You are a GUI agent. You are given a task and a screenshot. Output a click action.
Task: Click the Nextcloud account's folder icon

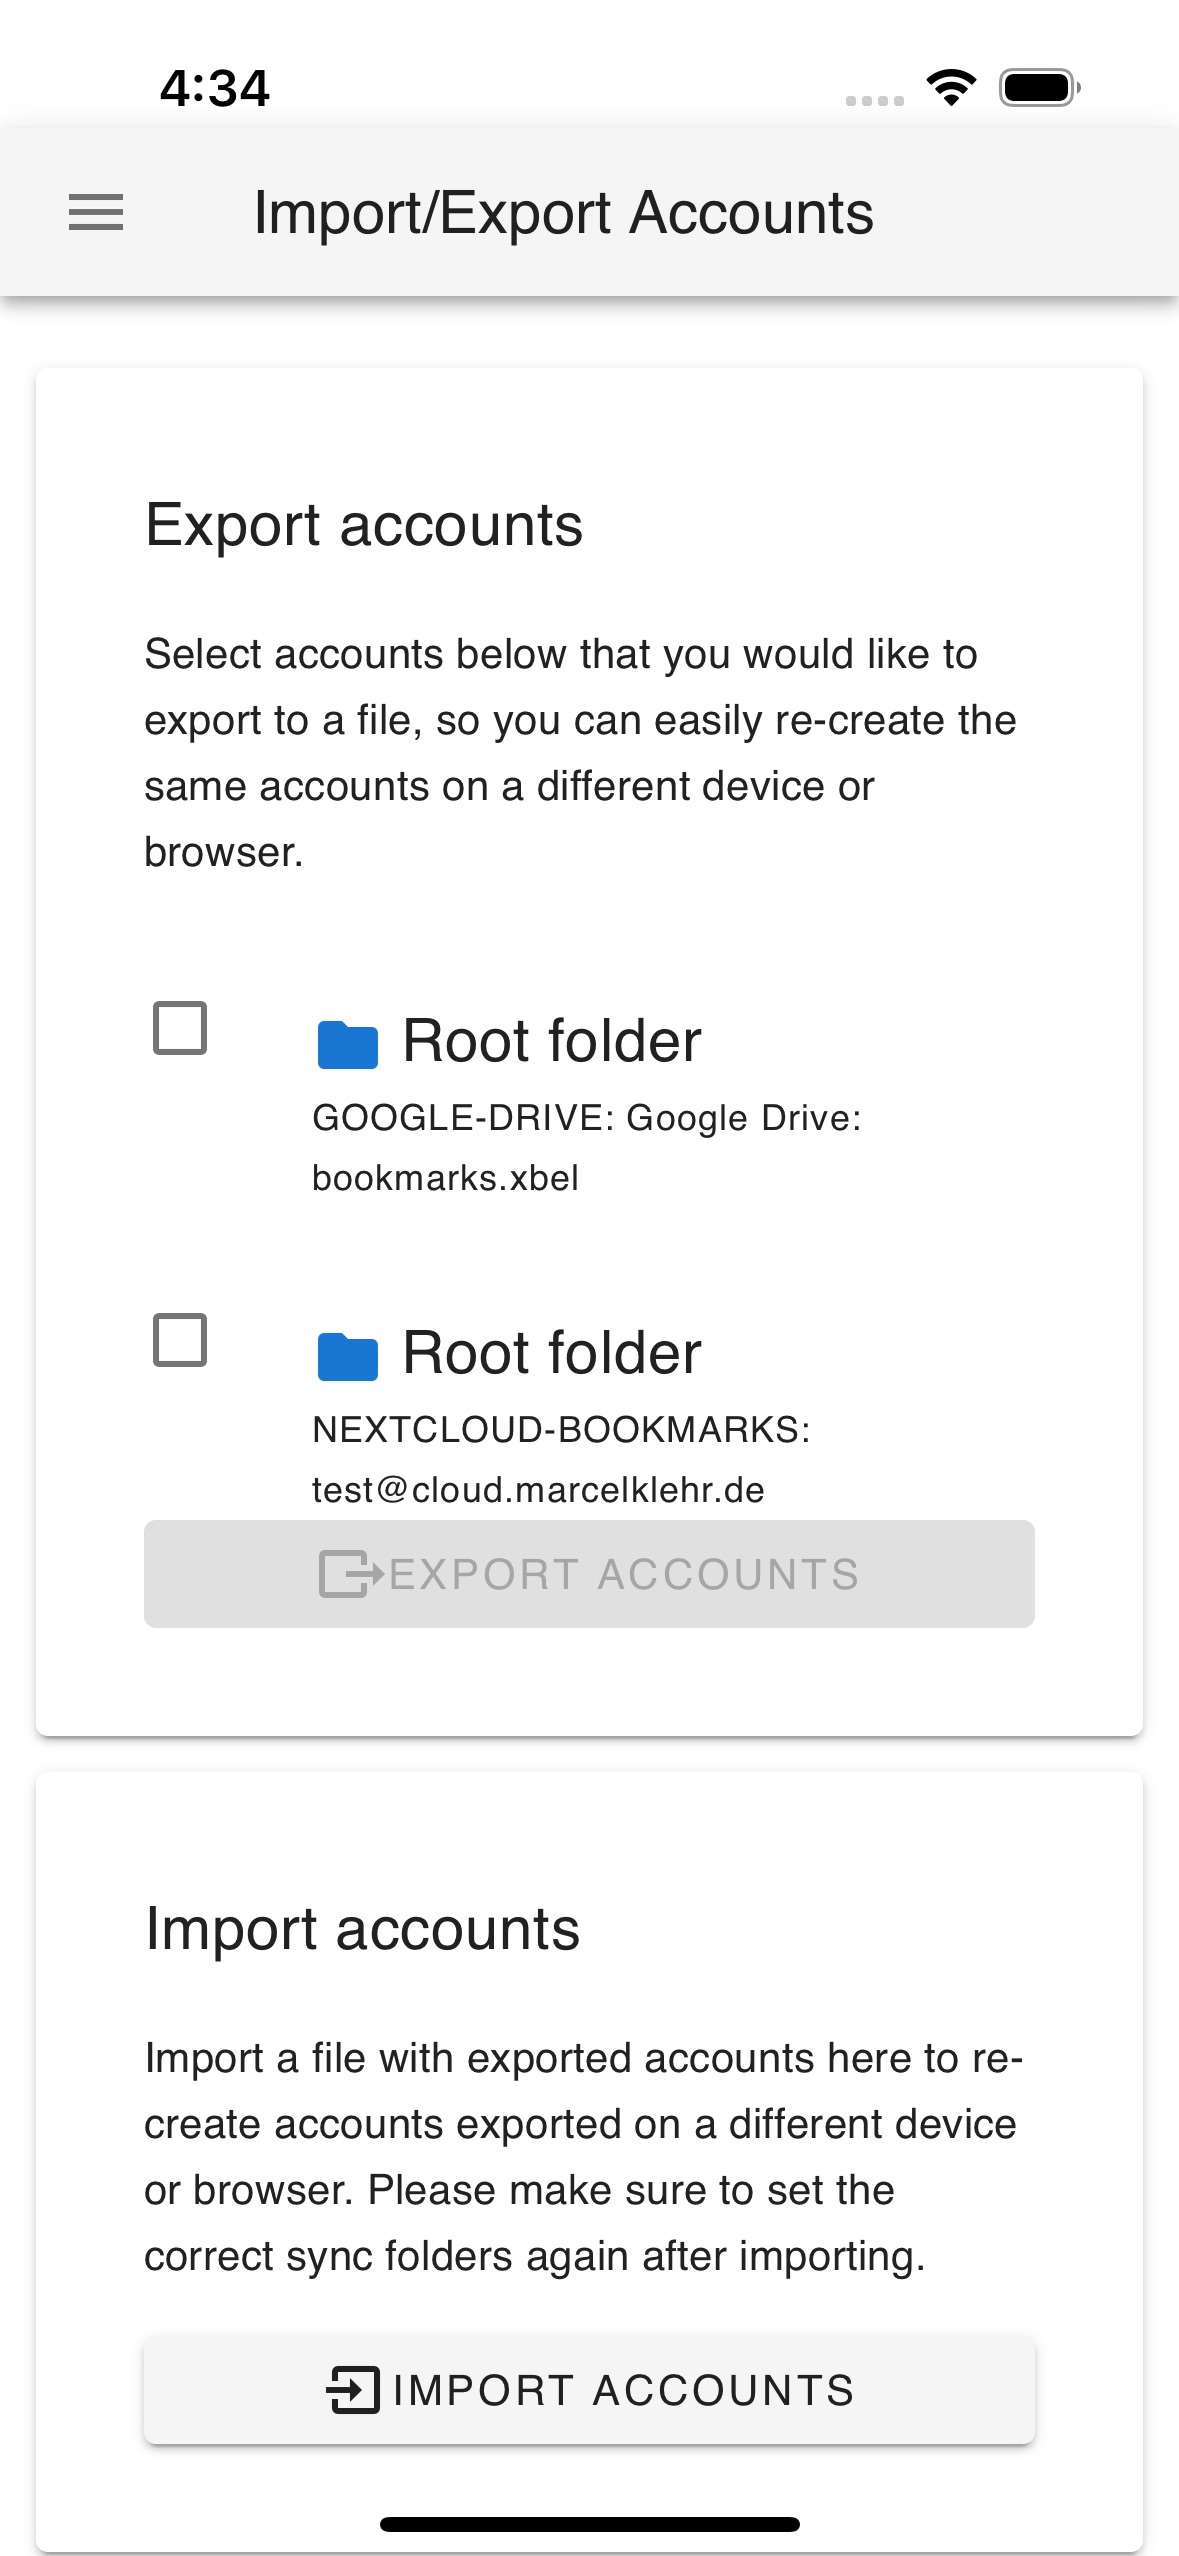click(347, 1357)
